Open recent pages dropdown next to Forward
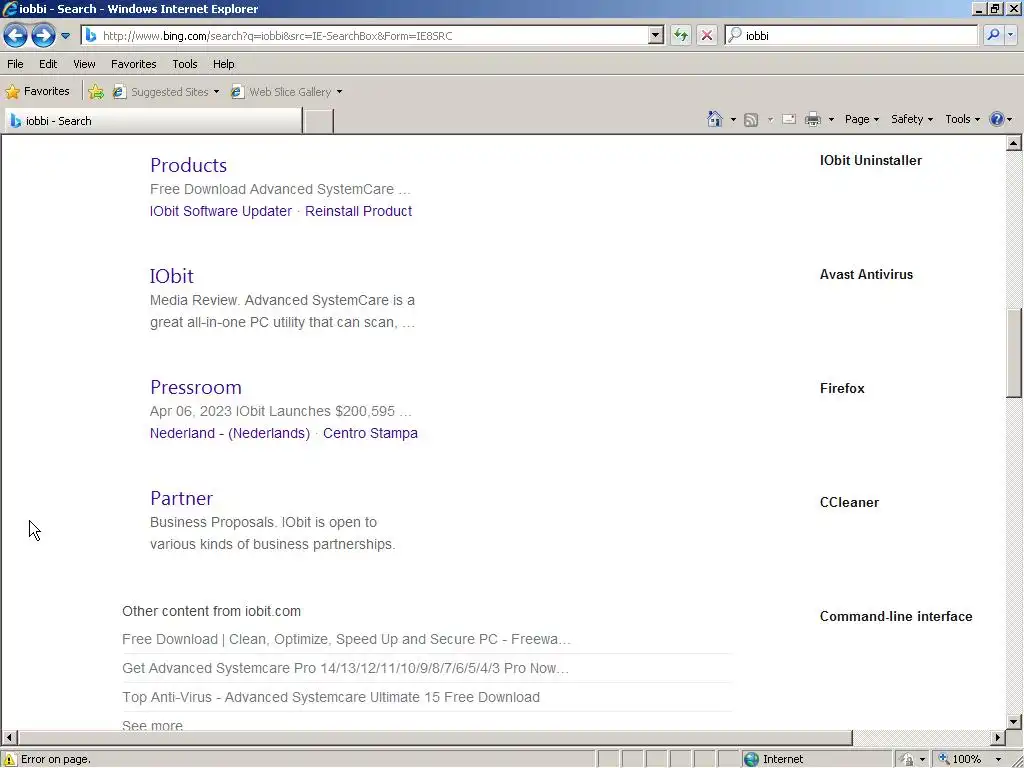The height and width of the screenshot is (768, 1024). tap(65, 36)
